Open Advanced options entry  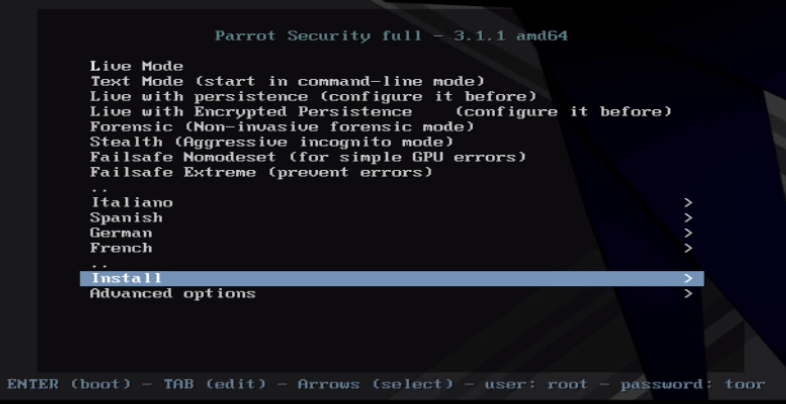click(172, 293)
